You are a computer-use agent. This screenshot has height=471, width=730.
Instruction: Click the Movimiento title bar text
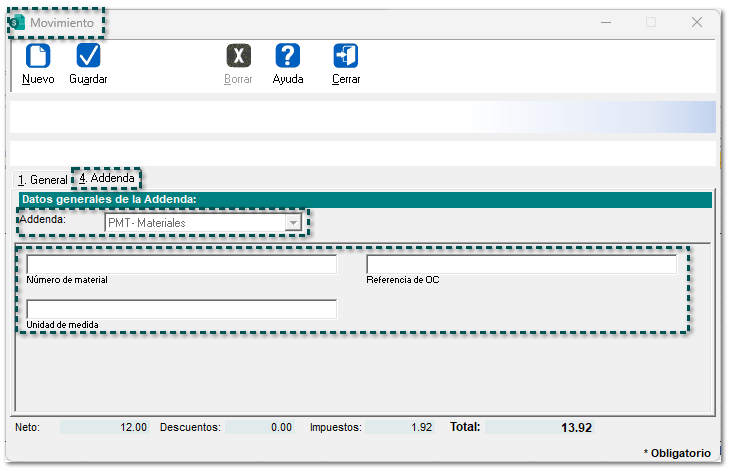[62, 22]
